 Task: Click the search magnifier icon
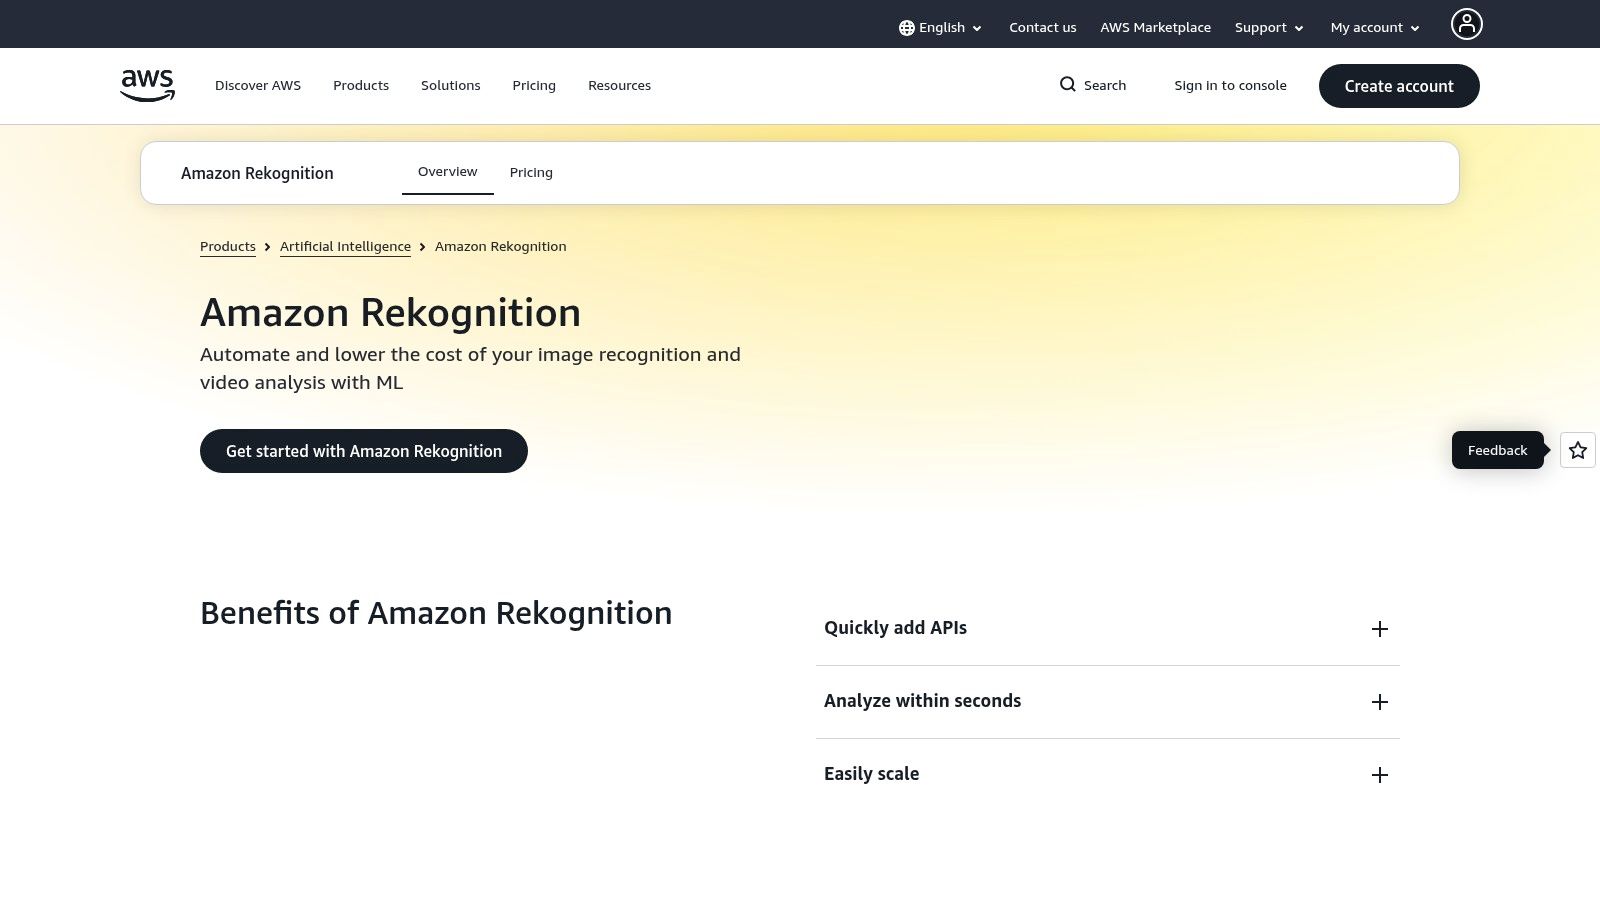pos(1068,85)
